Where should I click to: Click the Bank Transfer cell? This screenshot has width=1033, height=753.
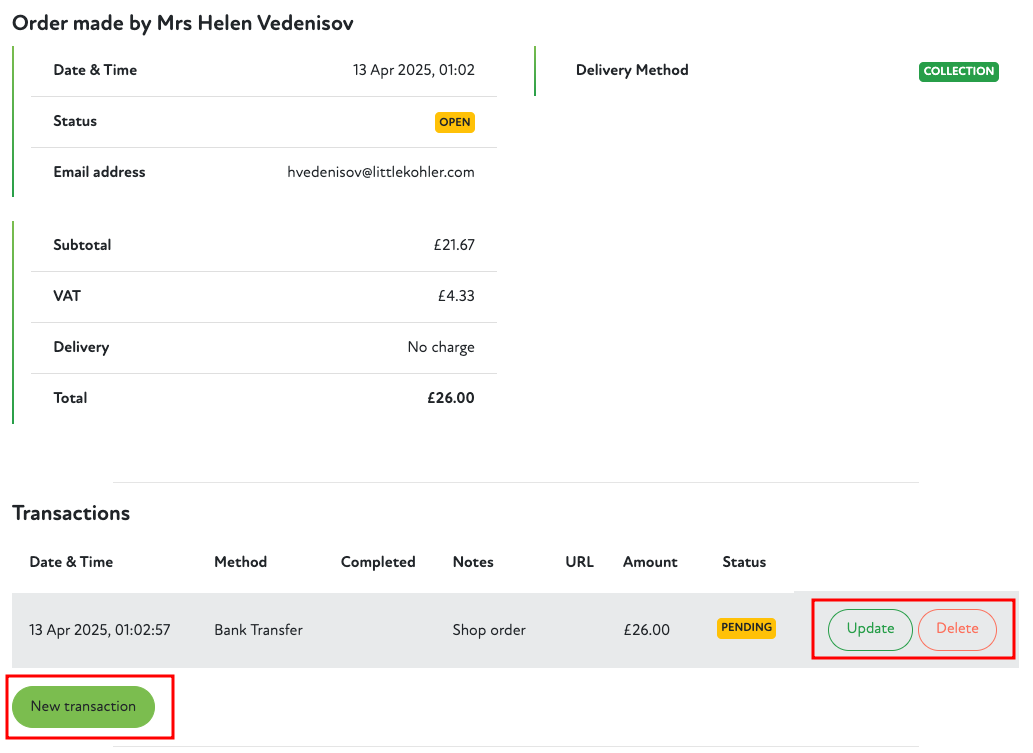coord(258,630)
